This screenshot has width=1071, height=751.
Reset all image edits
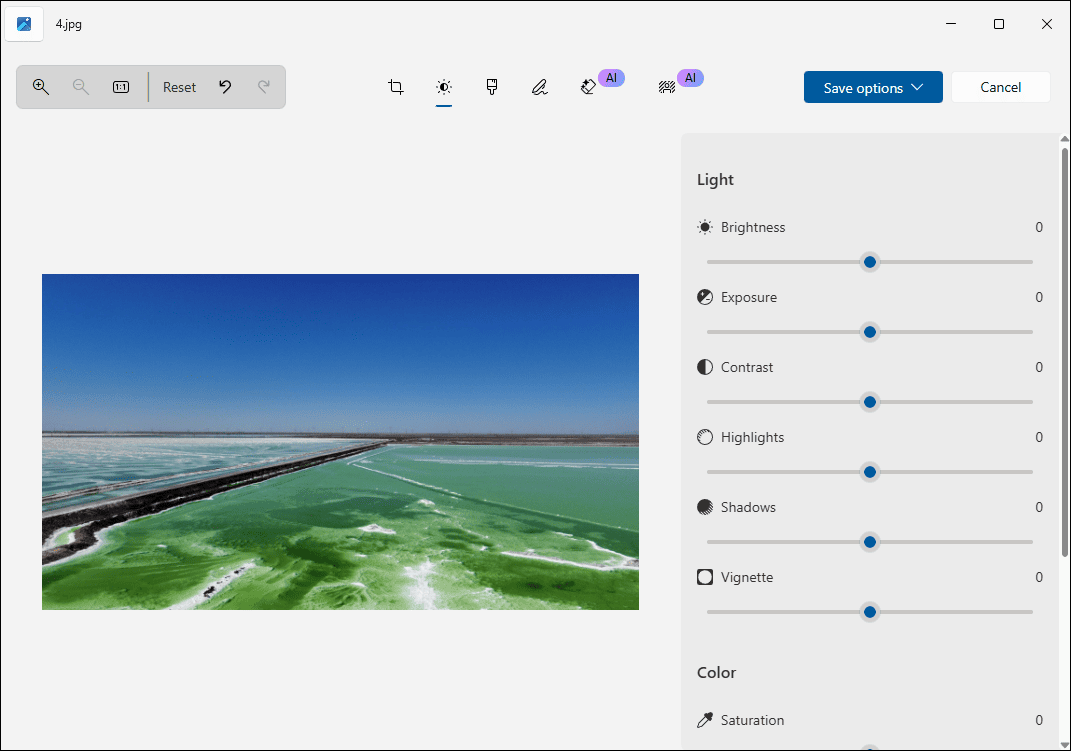pos(179,87)
